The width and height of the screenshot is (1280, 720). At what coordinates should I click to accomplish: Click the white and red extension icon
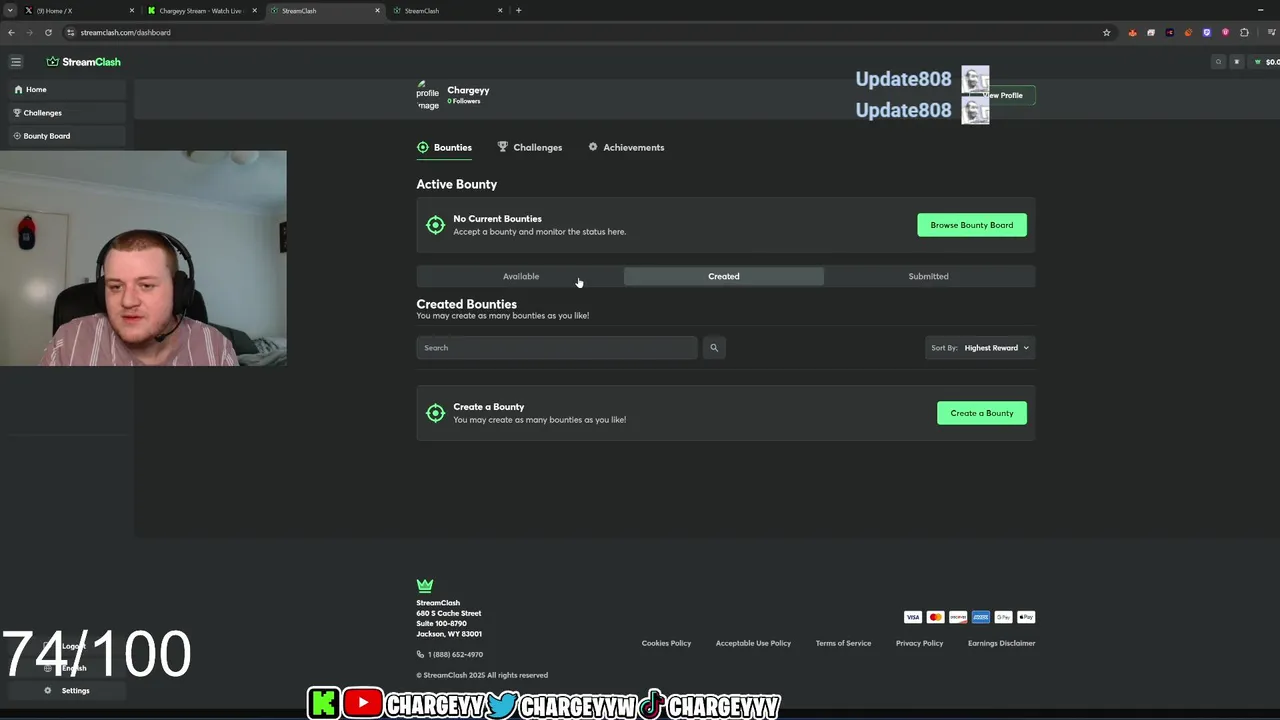[x=1151, y=32]
